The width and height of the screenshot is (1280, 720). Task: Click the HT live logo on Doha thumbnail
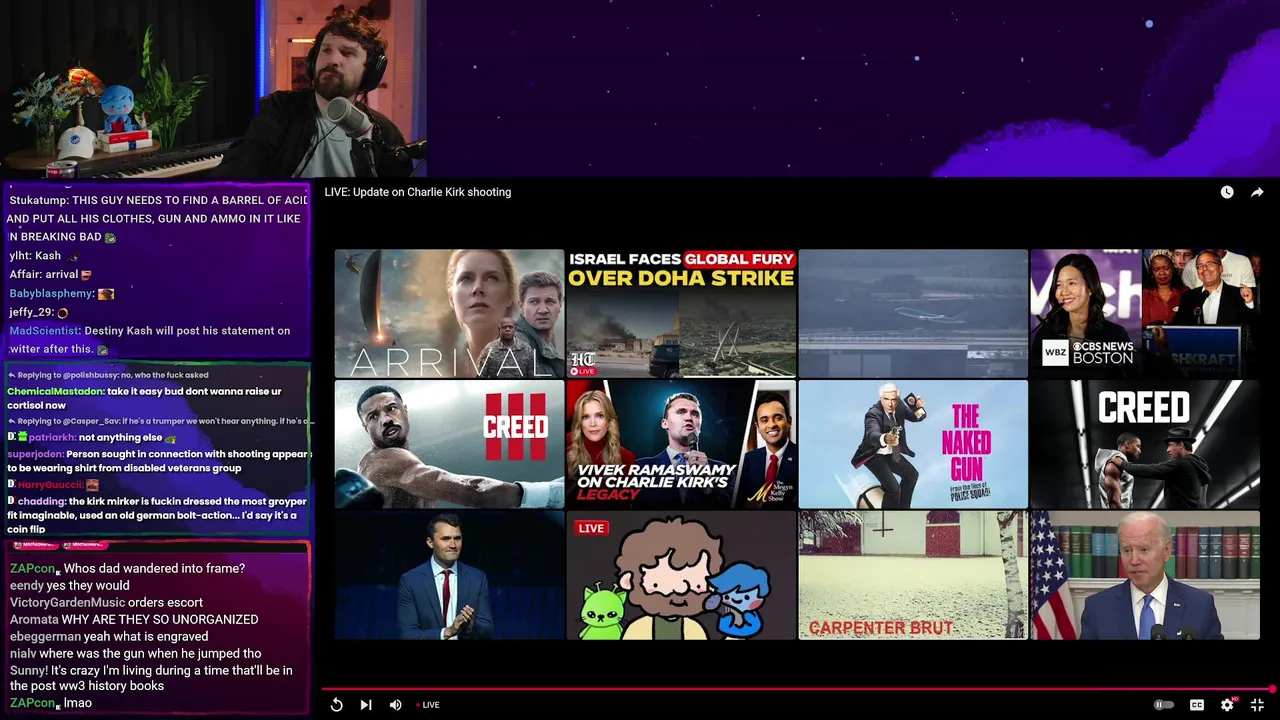tap(583, 364)
